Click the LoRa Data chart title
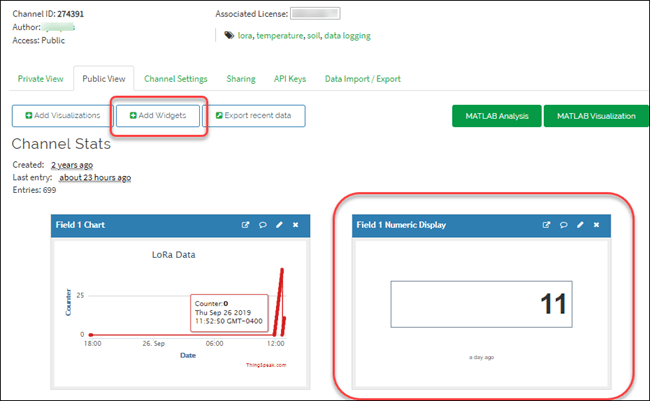The height and width of the screenshot is (401, 650). click(173, 255)
